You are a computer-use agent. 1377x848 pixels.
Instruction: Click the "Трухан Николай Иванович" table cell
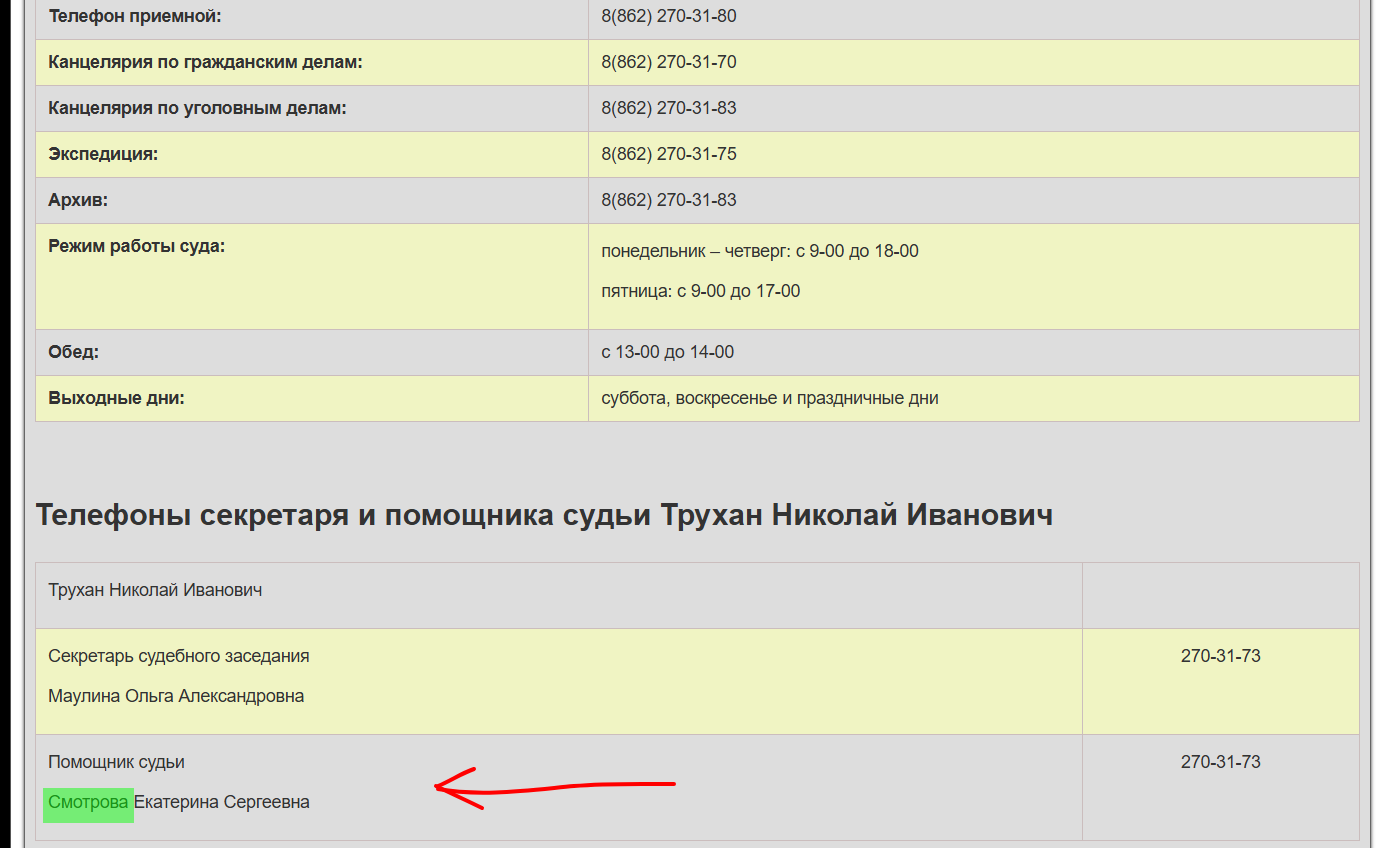[x=155, y=590]
